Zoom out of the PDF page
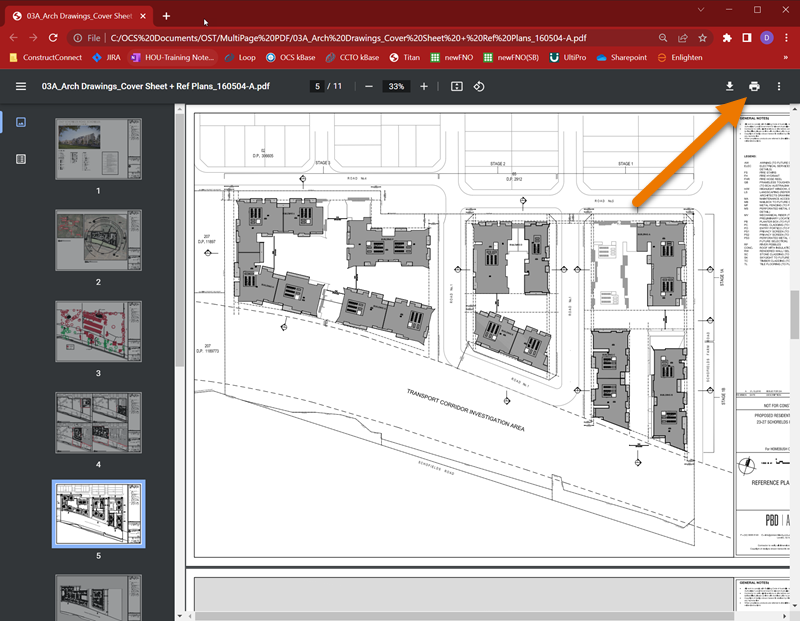The image size is (800, 621). click(x=369, y=86)
